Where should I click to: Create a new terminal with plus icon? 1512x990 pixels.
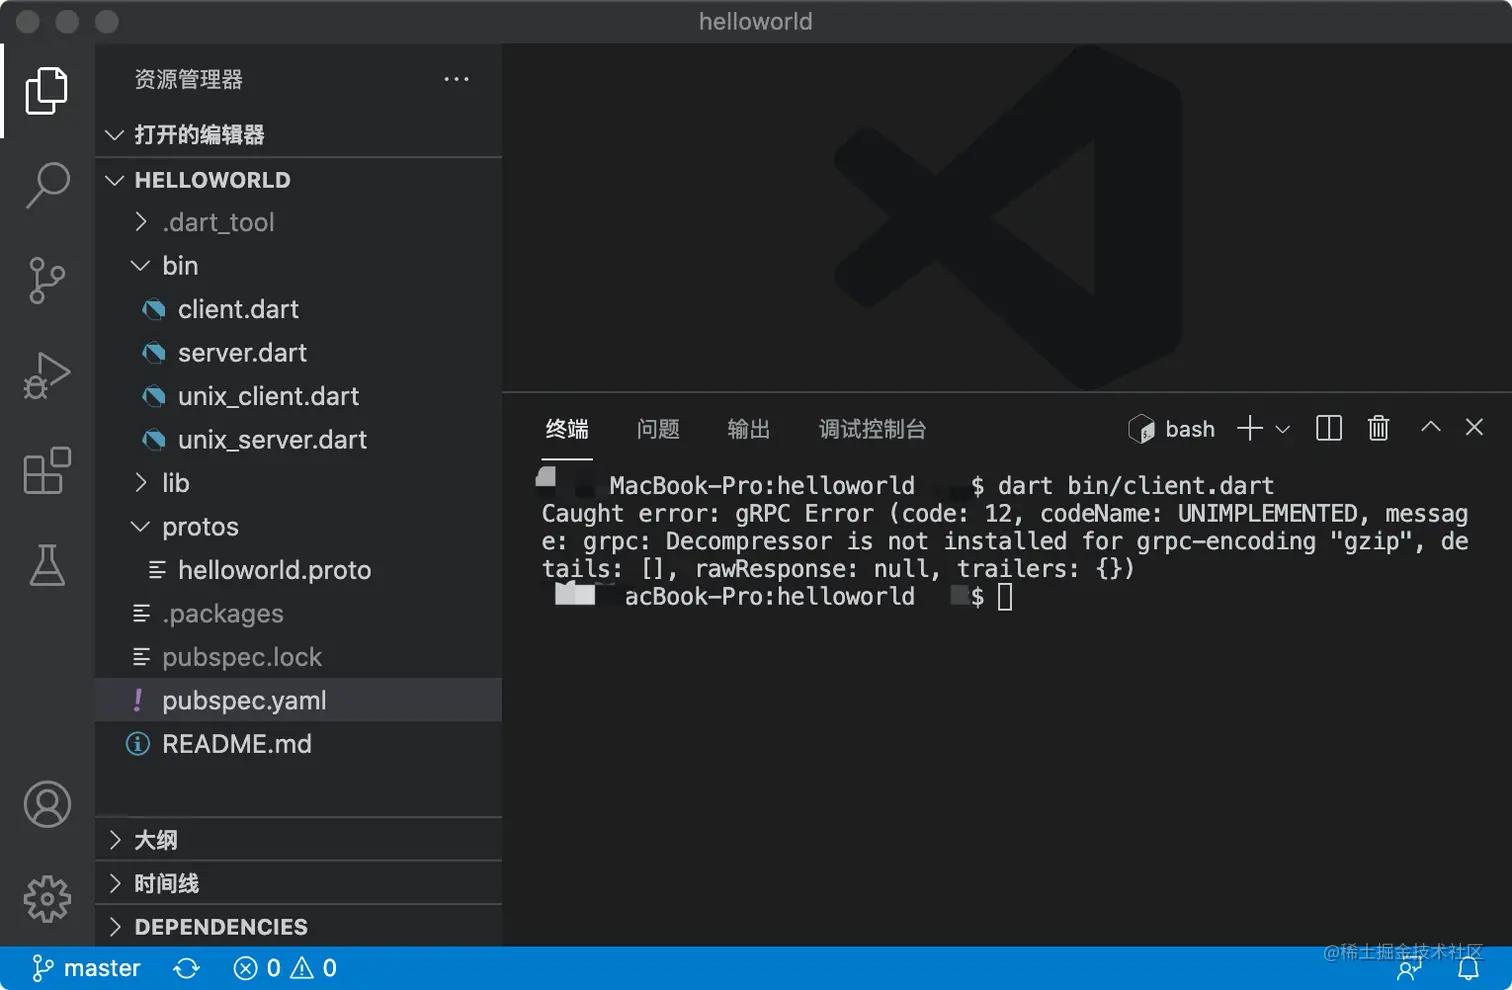click(1249, 428)
